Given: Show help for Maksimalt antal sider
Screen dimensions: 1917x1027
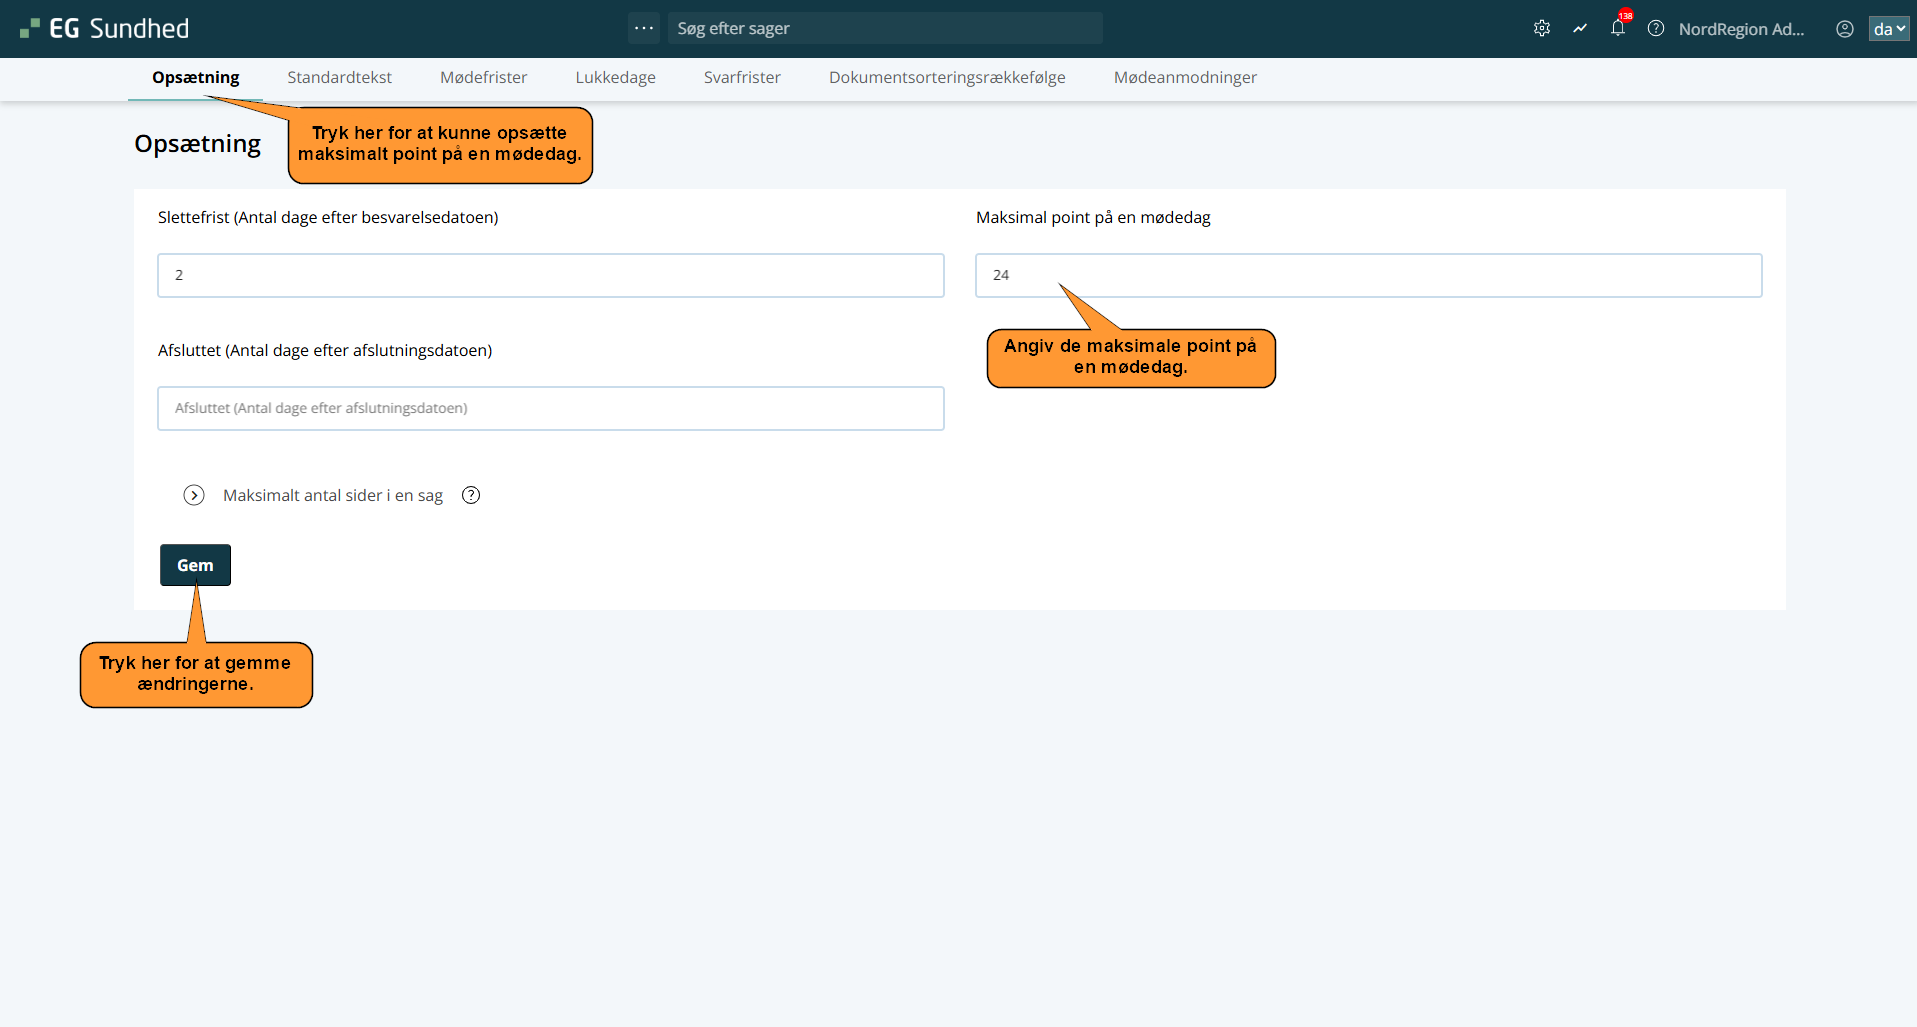Looking at the screenshot, I should (x=471, y=495).
